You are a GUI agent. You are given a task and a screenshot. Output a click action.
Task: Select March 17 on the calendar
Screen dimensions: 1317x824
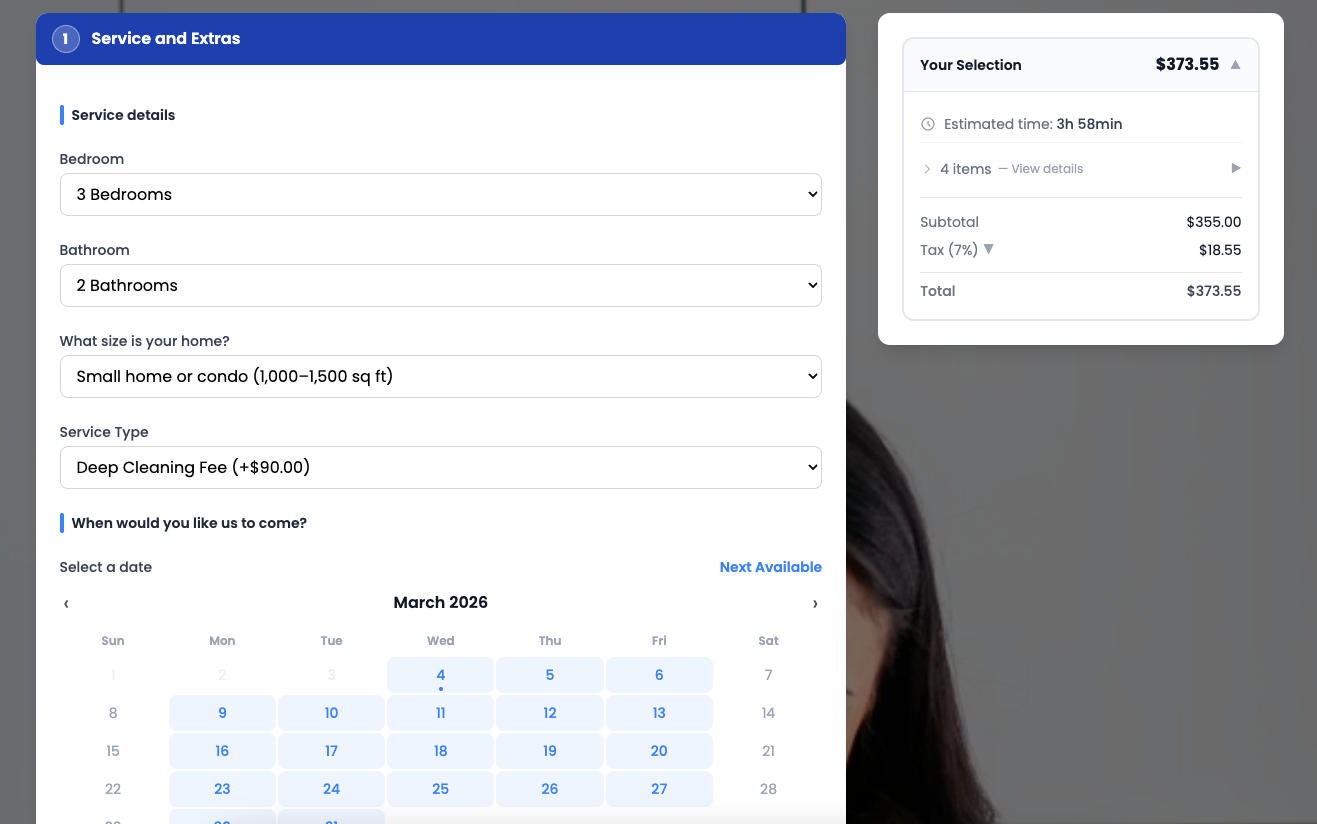331,751
